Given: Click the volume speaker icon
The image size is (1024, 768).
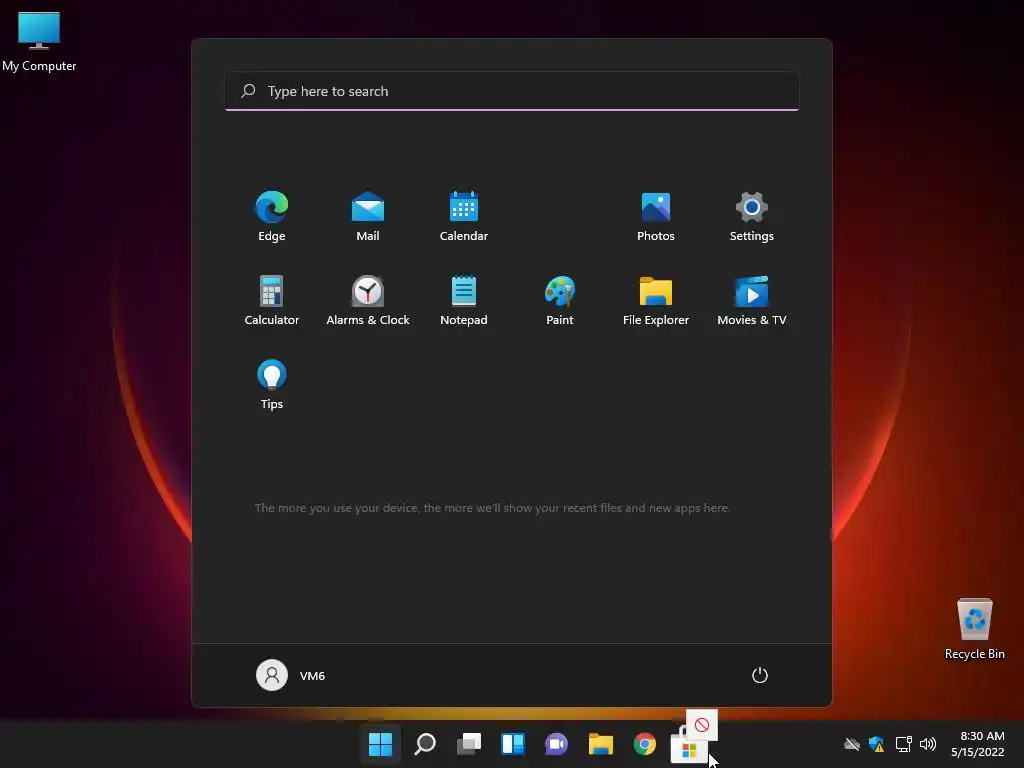Looking at the screenshot, I should pos(927,744).
